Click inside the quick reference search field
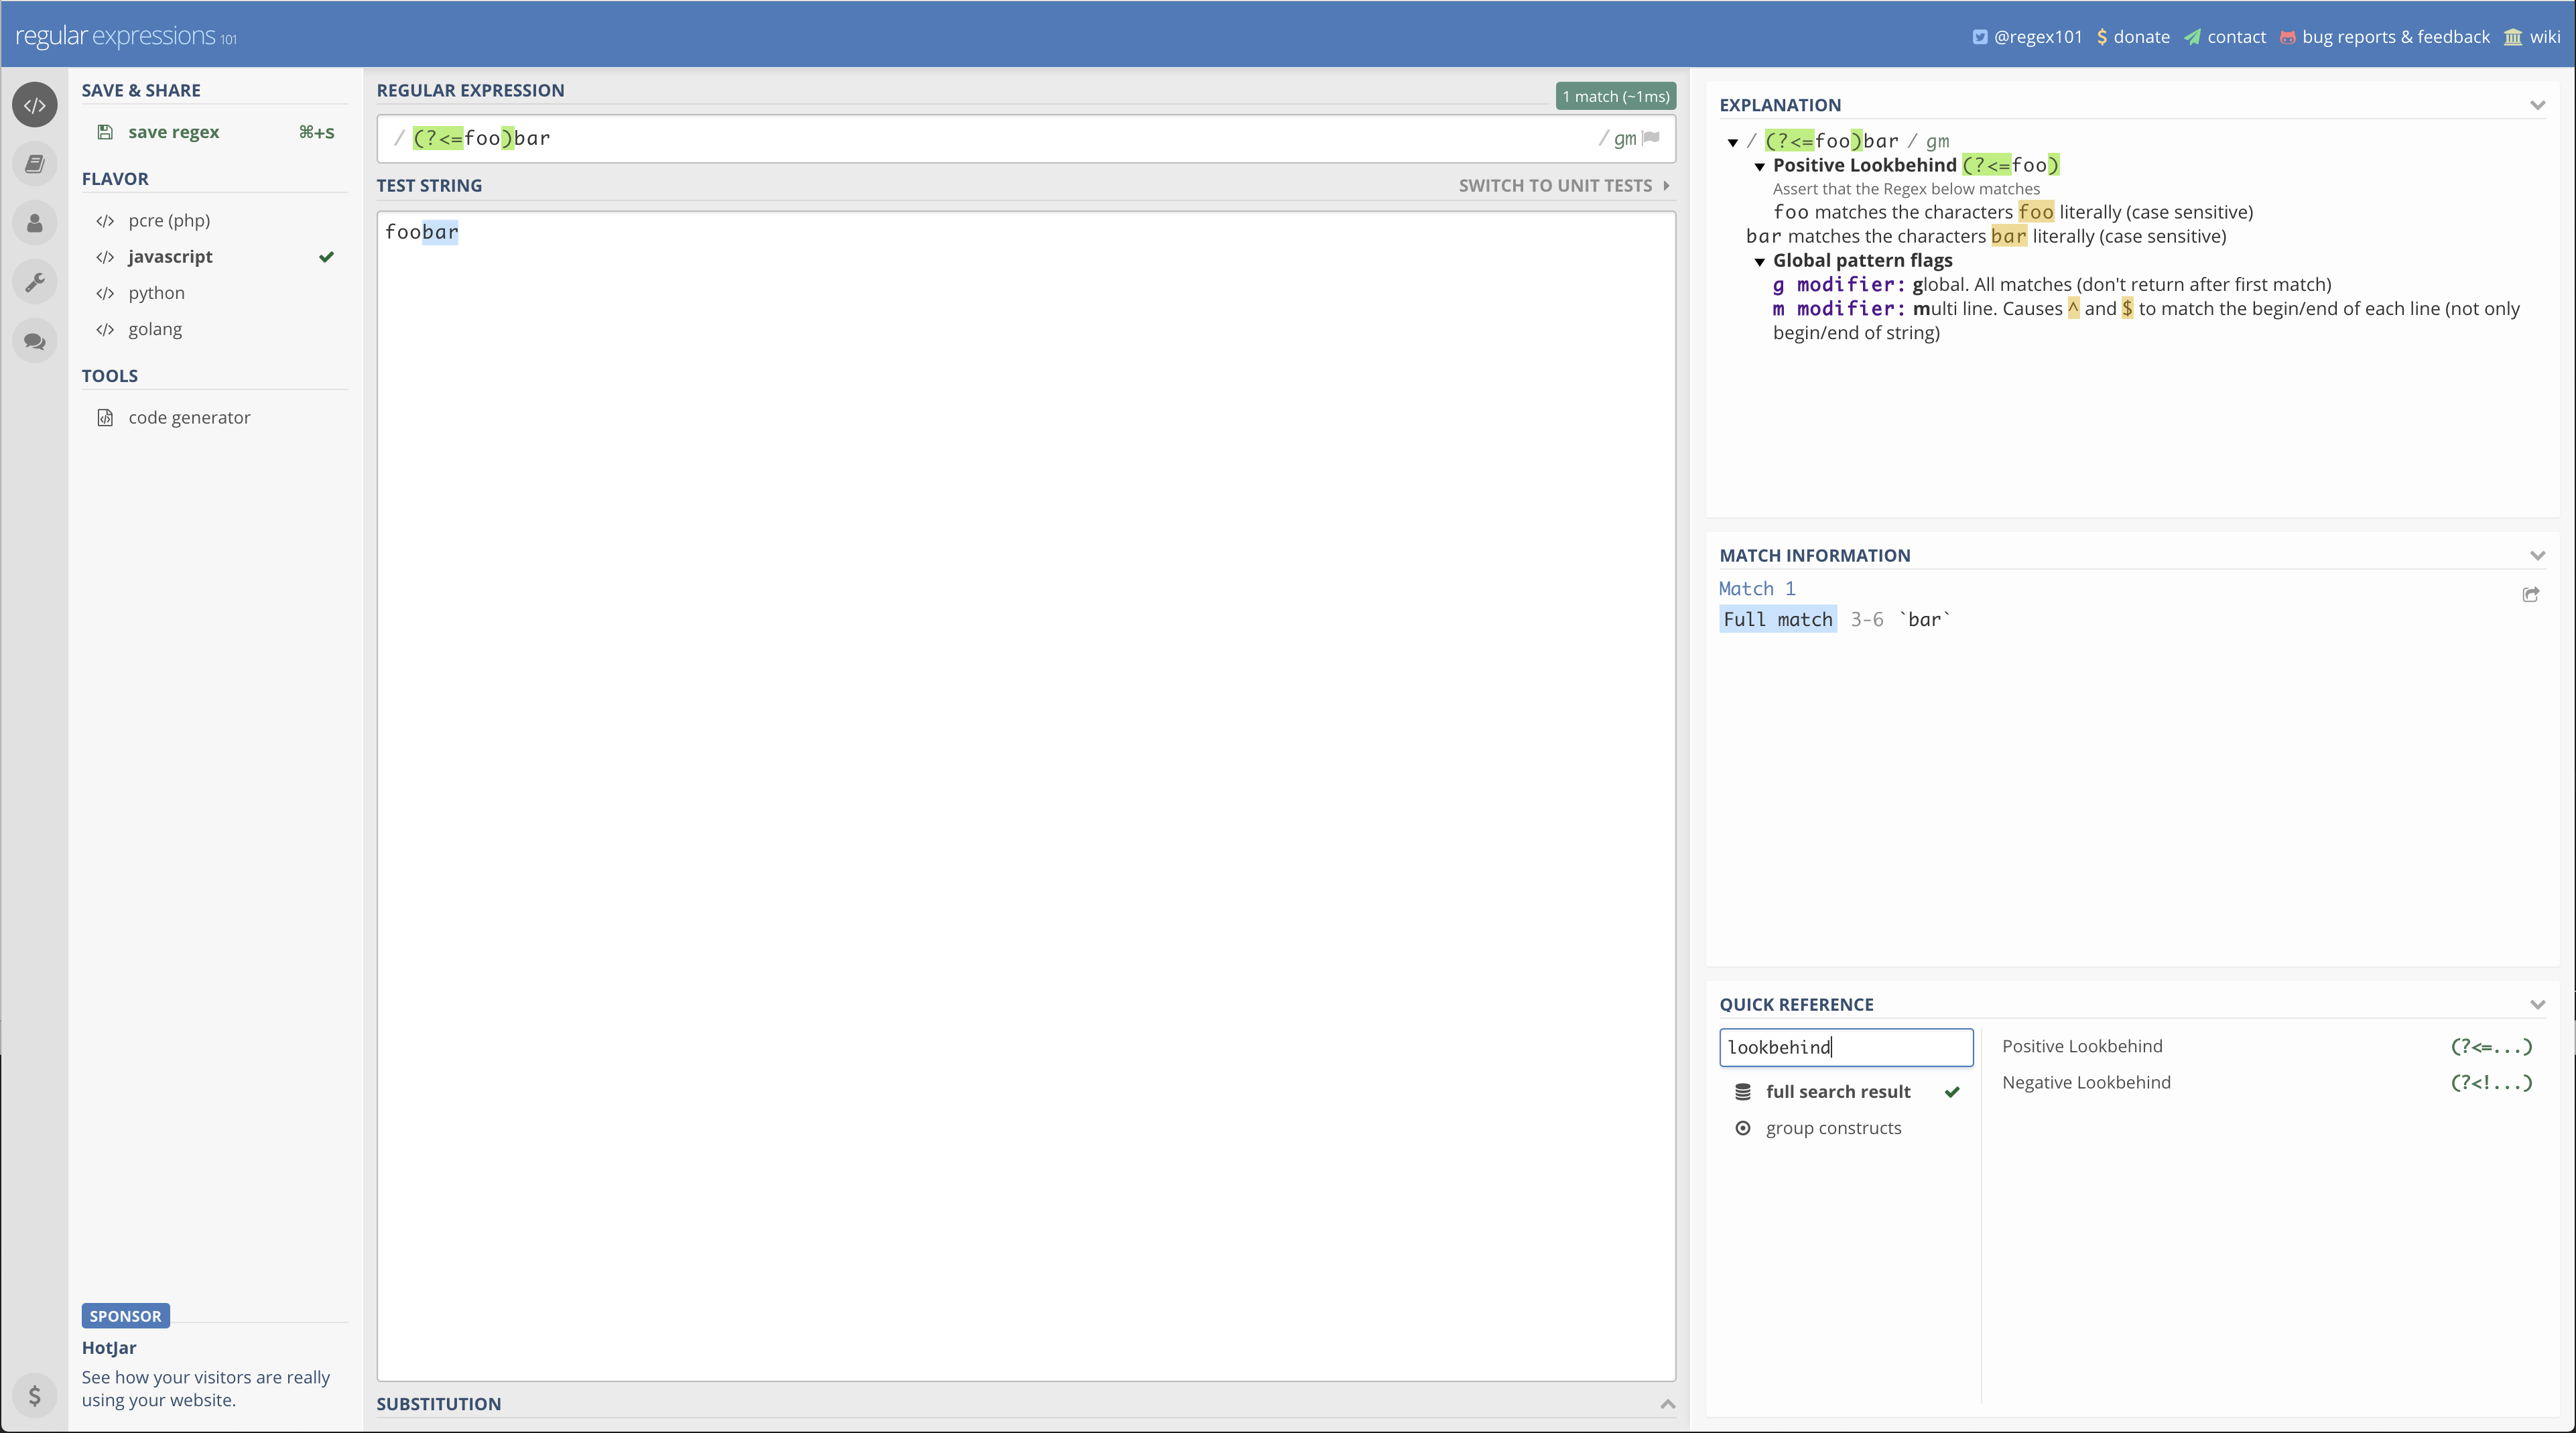Image resolution: width=2576 pixels, height=1433 pixels. click(1846, 1047)
